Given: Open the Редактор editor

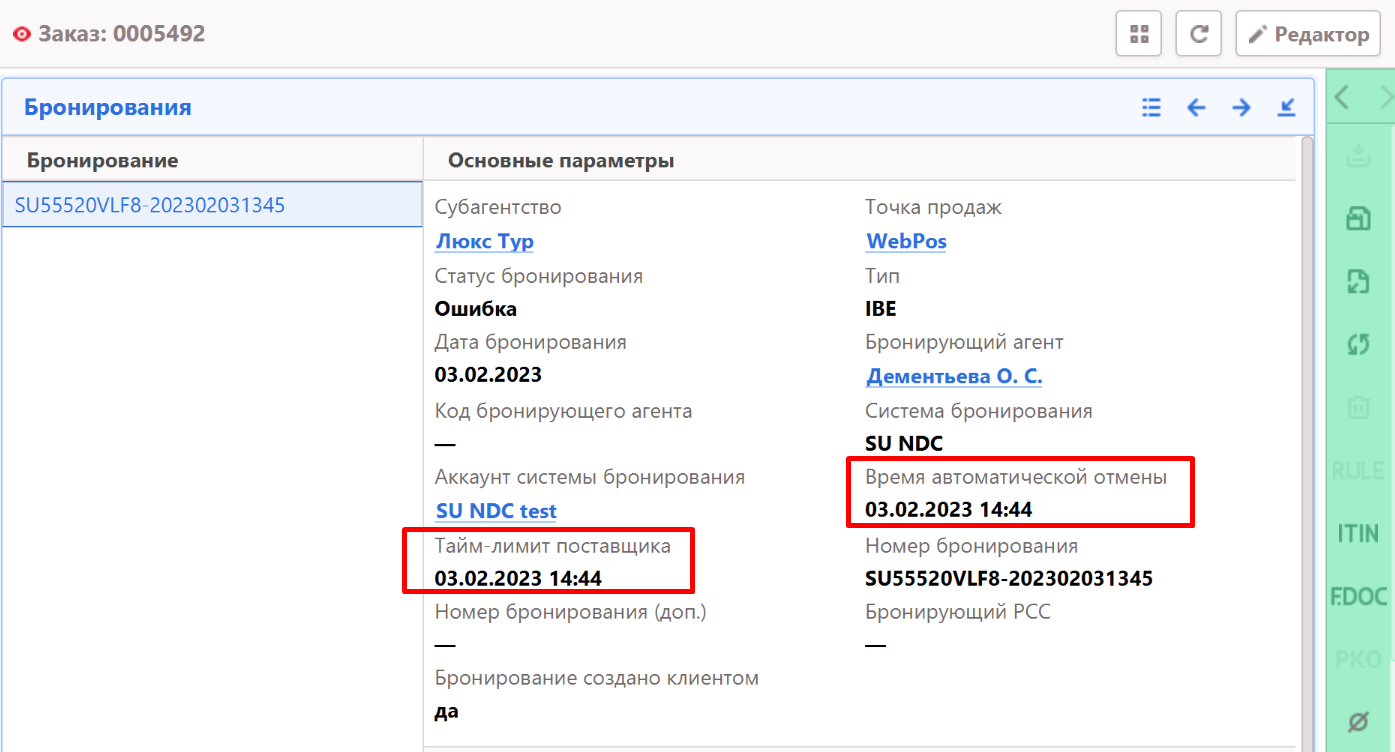Looking at the screenshot, I should click(1308, 34).
